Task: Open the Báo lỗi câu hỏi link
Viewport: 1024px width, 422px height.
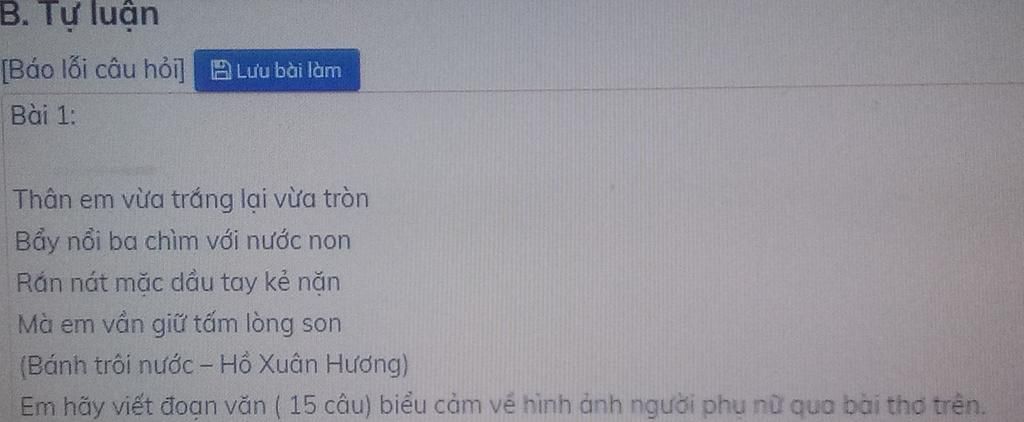Action: pyautogui.click(x=93, y=69)
